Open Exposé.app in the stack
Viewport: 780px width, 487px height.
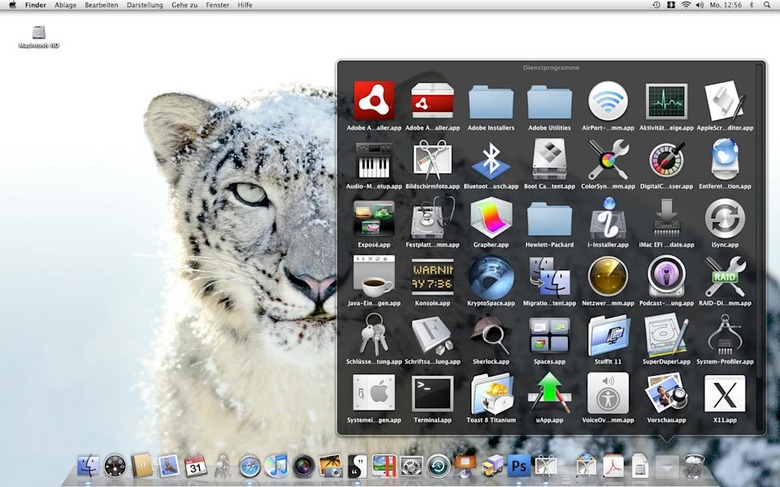point(374,218)
